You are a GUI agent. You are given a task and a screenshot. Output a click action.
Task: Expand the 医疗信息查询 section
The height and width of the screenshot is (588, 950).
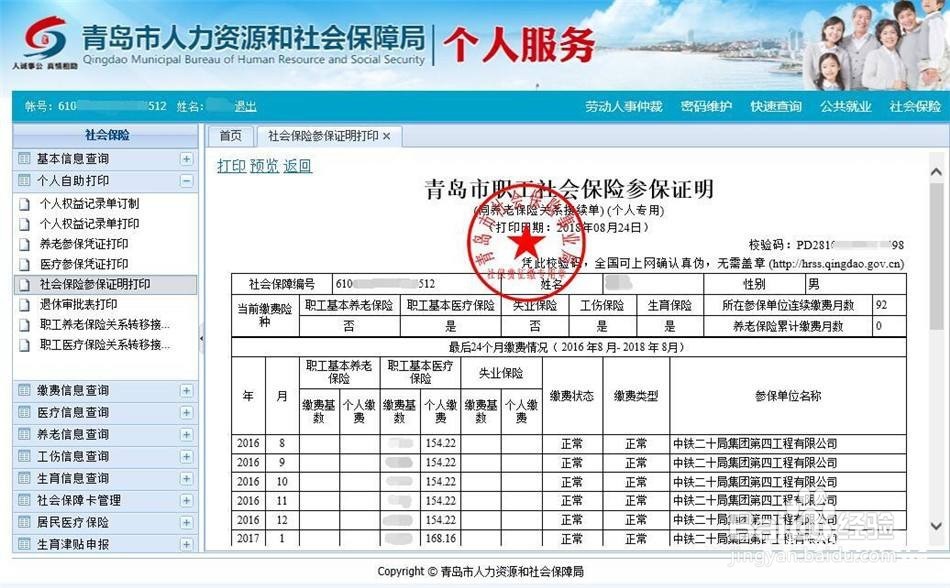point(187,412)
